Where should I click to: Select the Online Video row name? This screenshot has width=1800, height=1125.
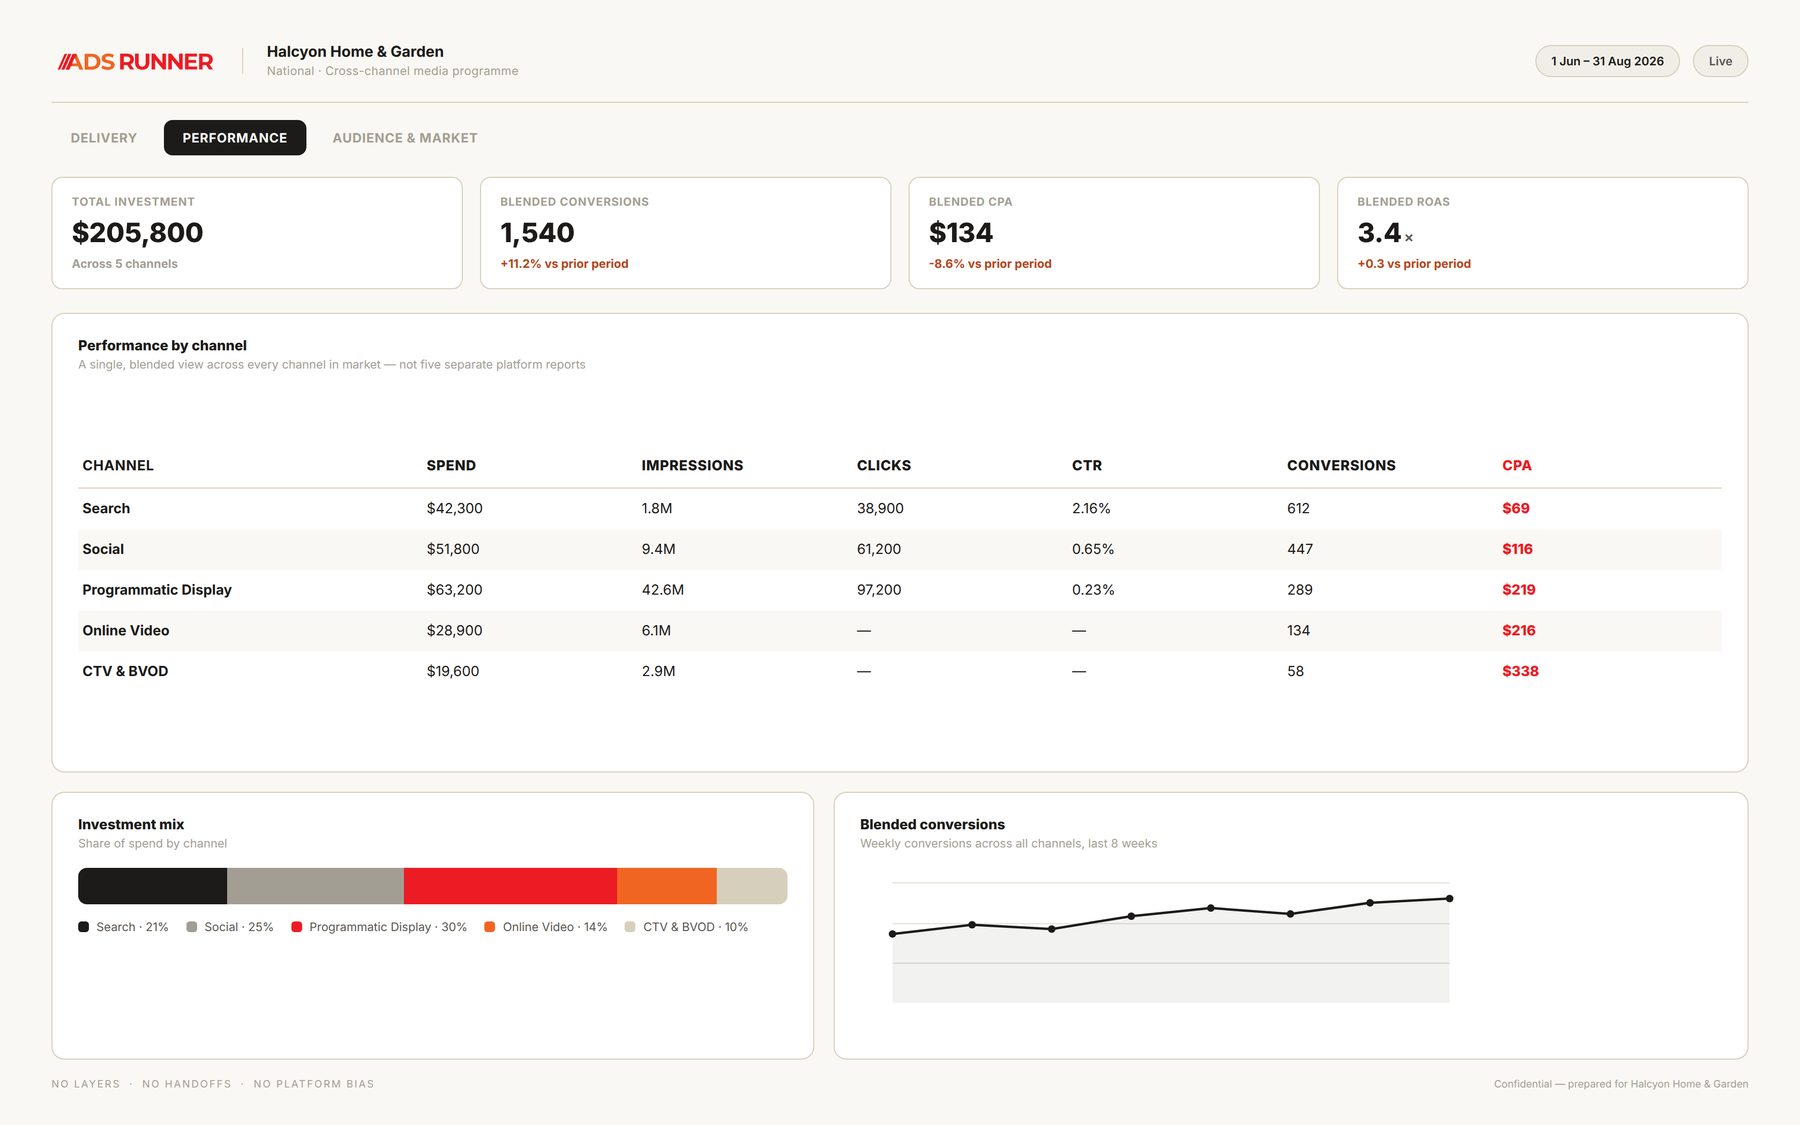point(126,631)
